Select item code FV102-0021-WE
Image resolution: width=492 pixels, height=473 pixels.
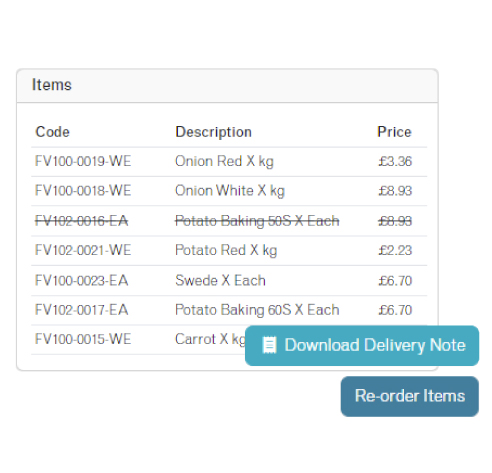[x=83, y=250]
